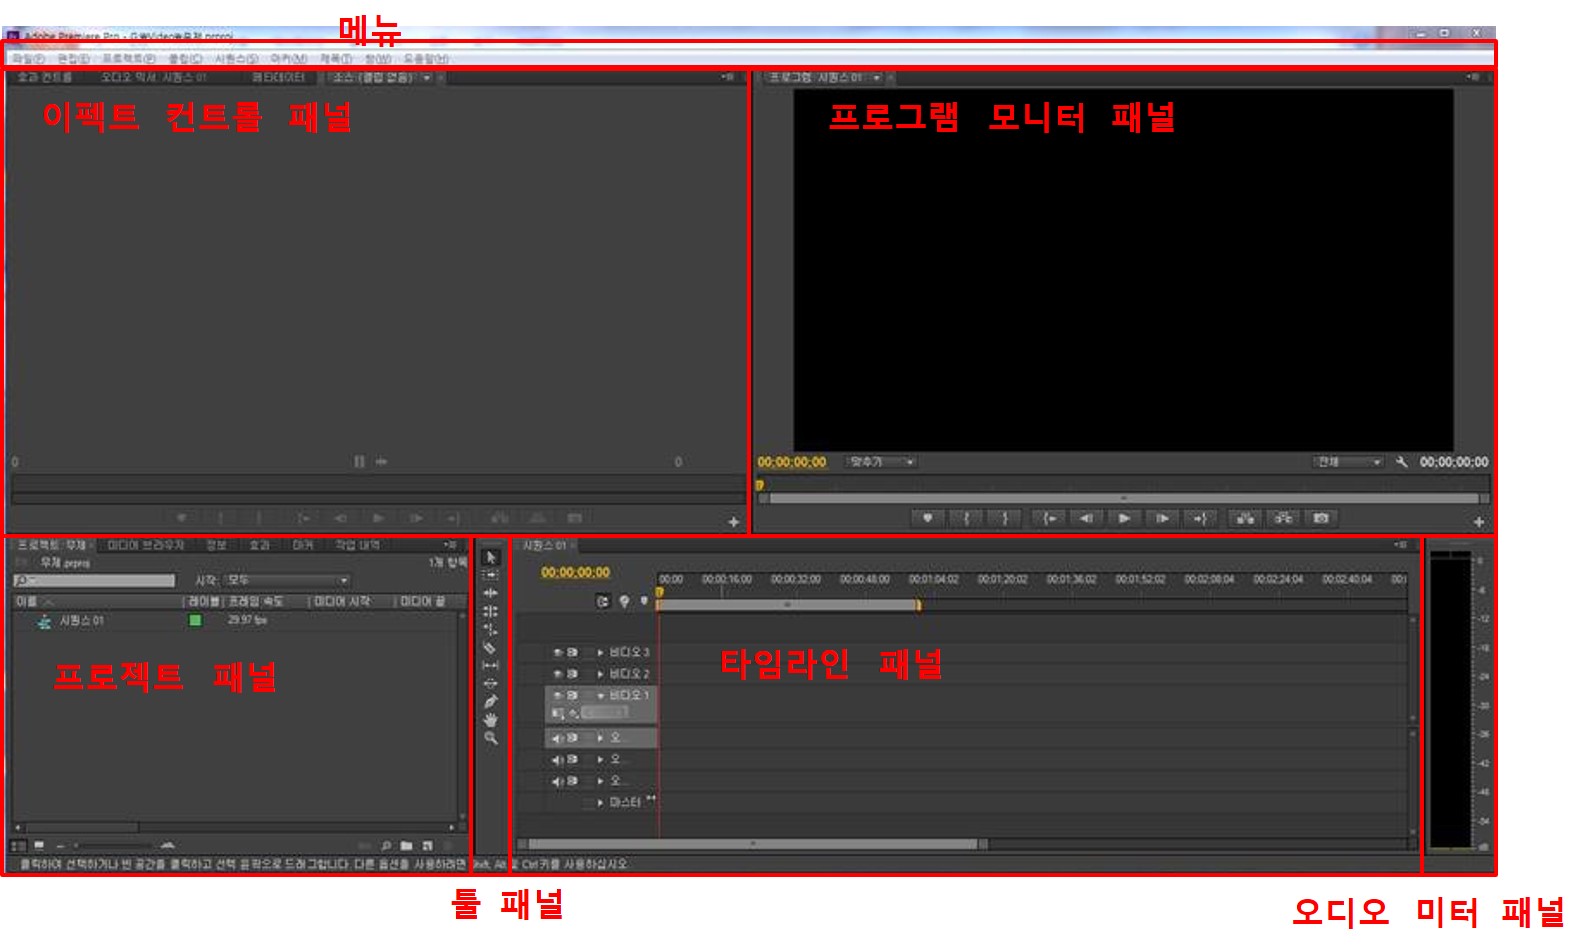Expand the 마스터 track
Viewport: 1588px width, 952px height.
(x=600, y=802)
